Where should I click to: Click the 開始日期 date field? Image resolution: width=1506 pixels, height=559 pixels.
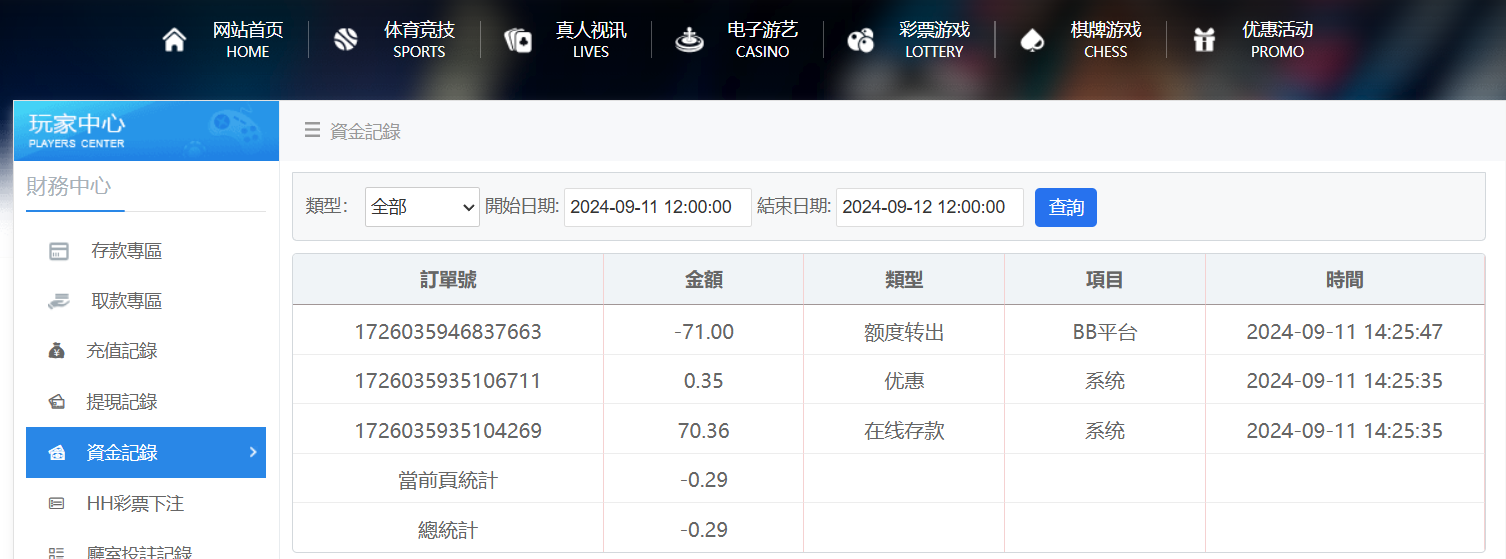click(x=657, y=207)
